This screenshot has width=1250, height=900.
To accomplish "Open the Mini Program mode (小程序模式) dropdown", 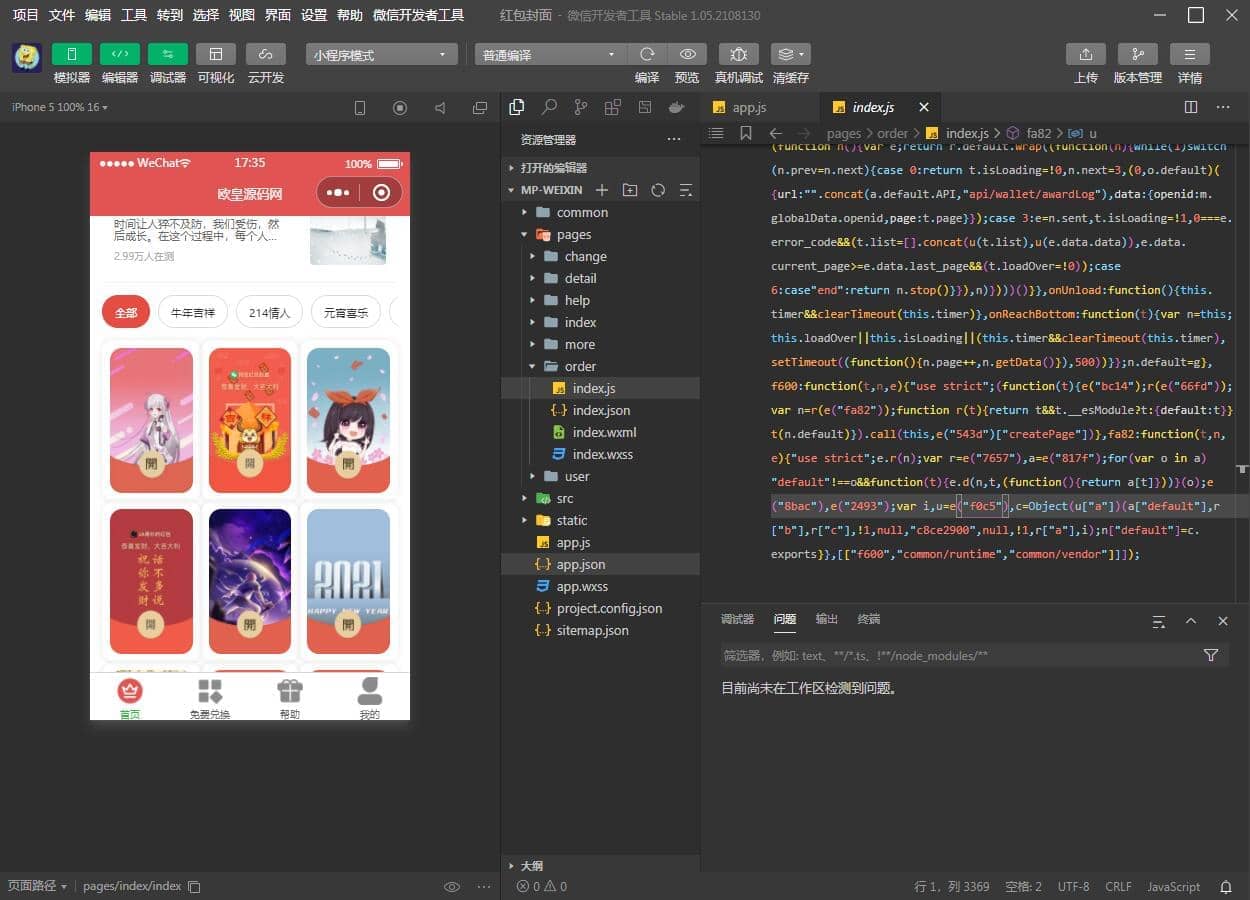I will [x=381, y=55].
